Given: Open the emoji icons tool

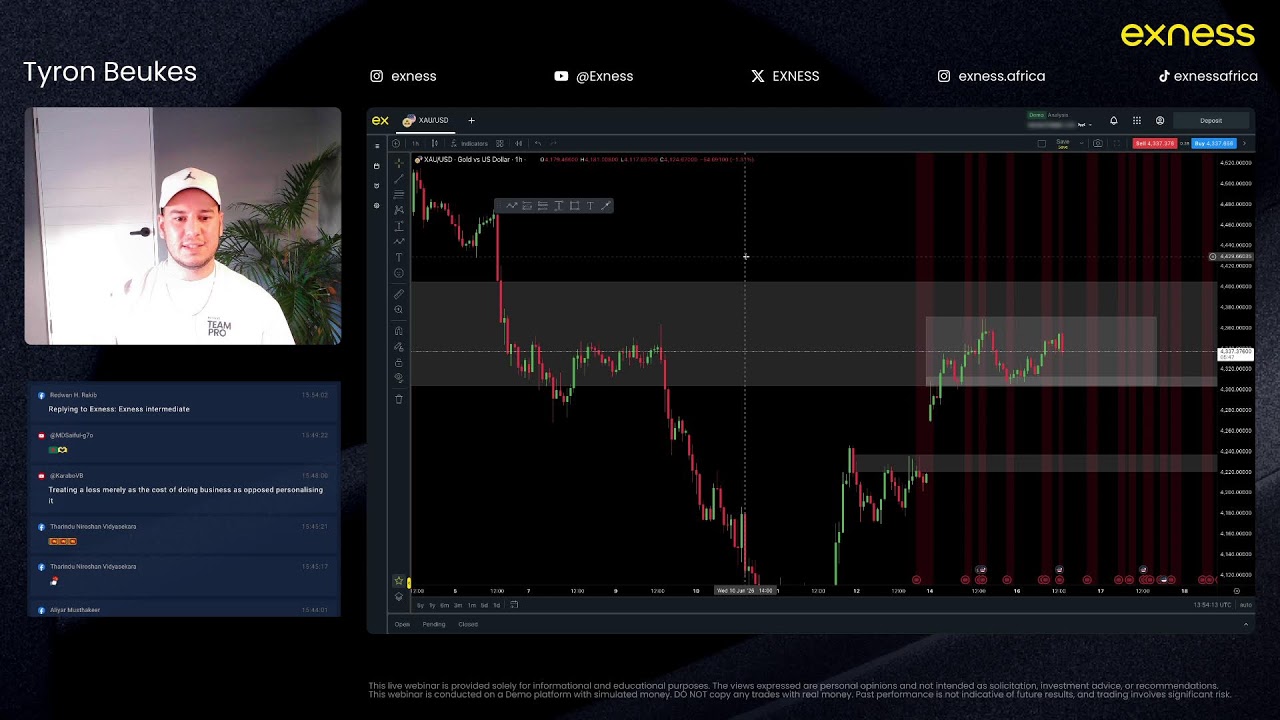Looking at the screenshot, I should click(x=399, y=273).
